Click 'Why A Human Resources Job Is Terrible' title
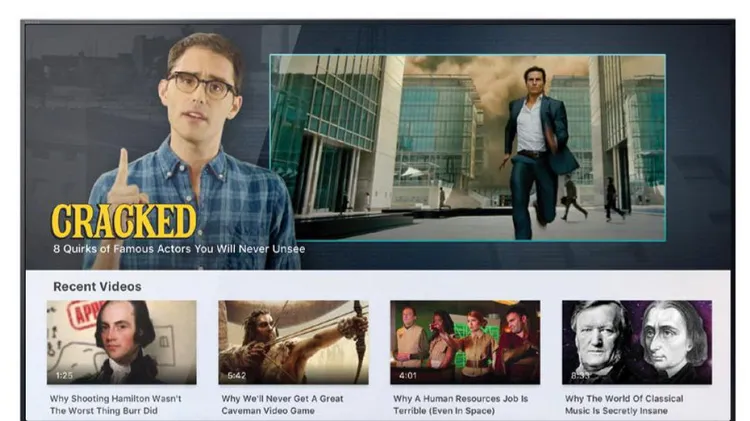The width and height of the screenshot is (750, 421). [461, 405]
